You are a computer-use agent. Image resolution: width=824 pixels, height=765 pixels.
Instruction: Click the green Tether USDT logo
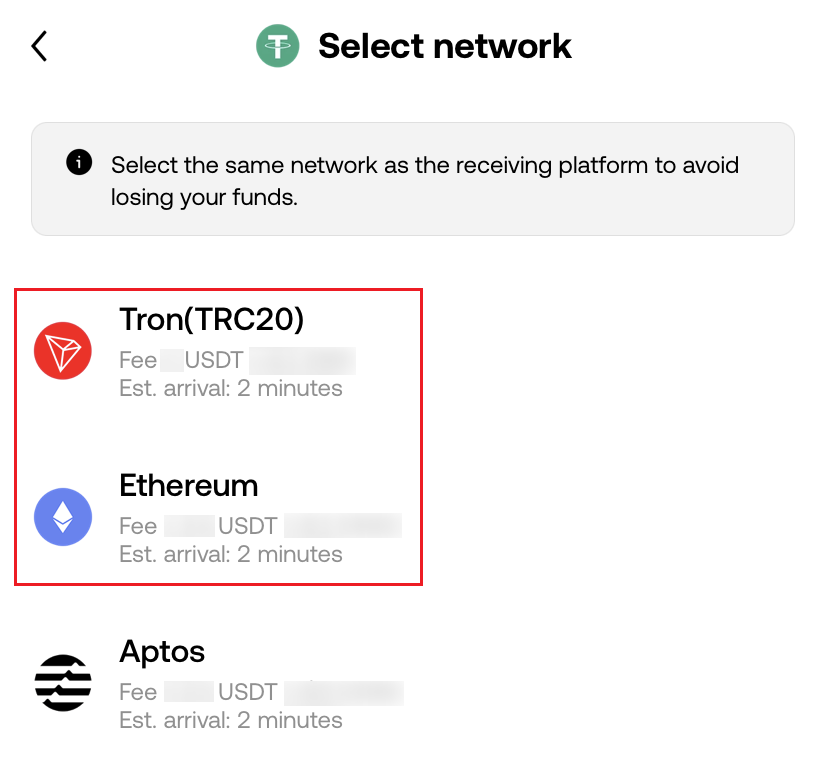click(x=277, y=46)
